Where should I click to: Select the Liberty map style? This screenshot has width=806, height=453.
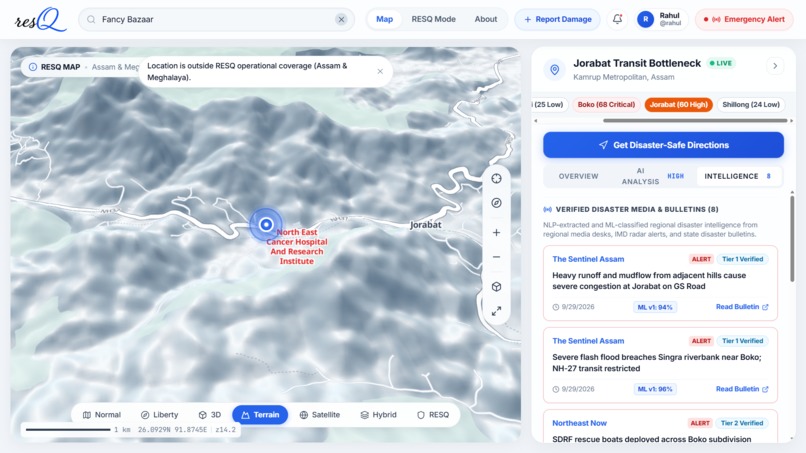[159, 414]
